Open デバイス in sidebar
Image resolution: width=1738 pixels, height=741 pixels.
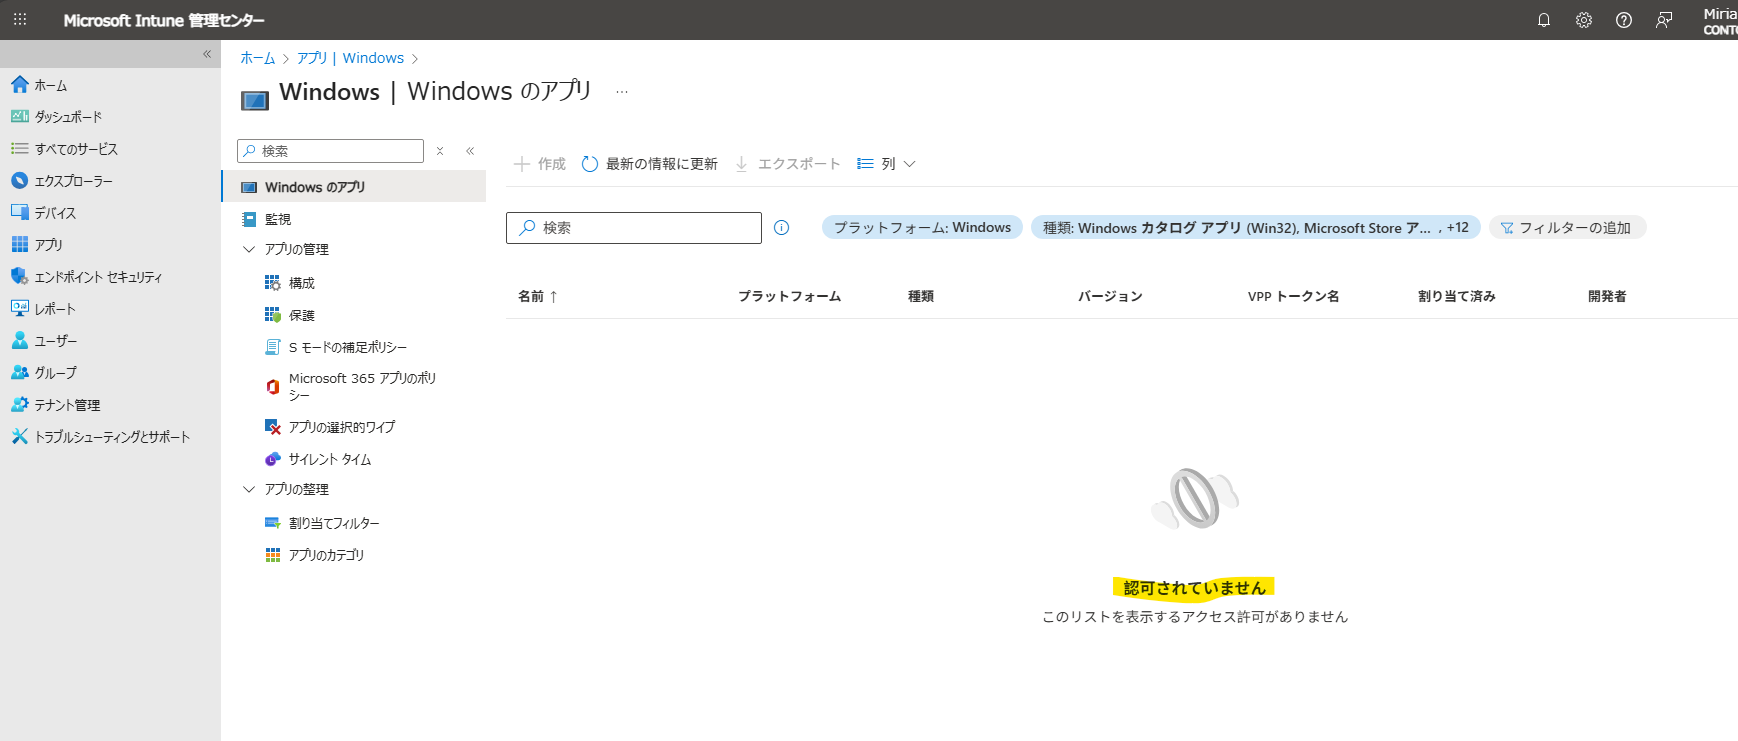click(110, 213)
